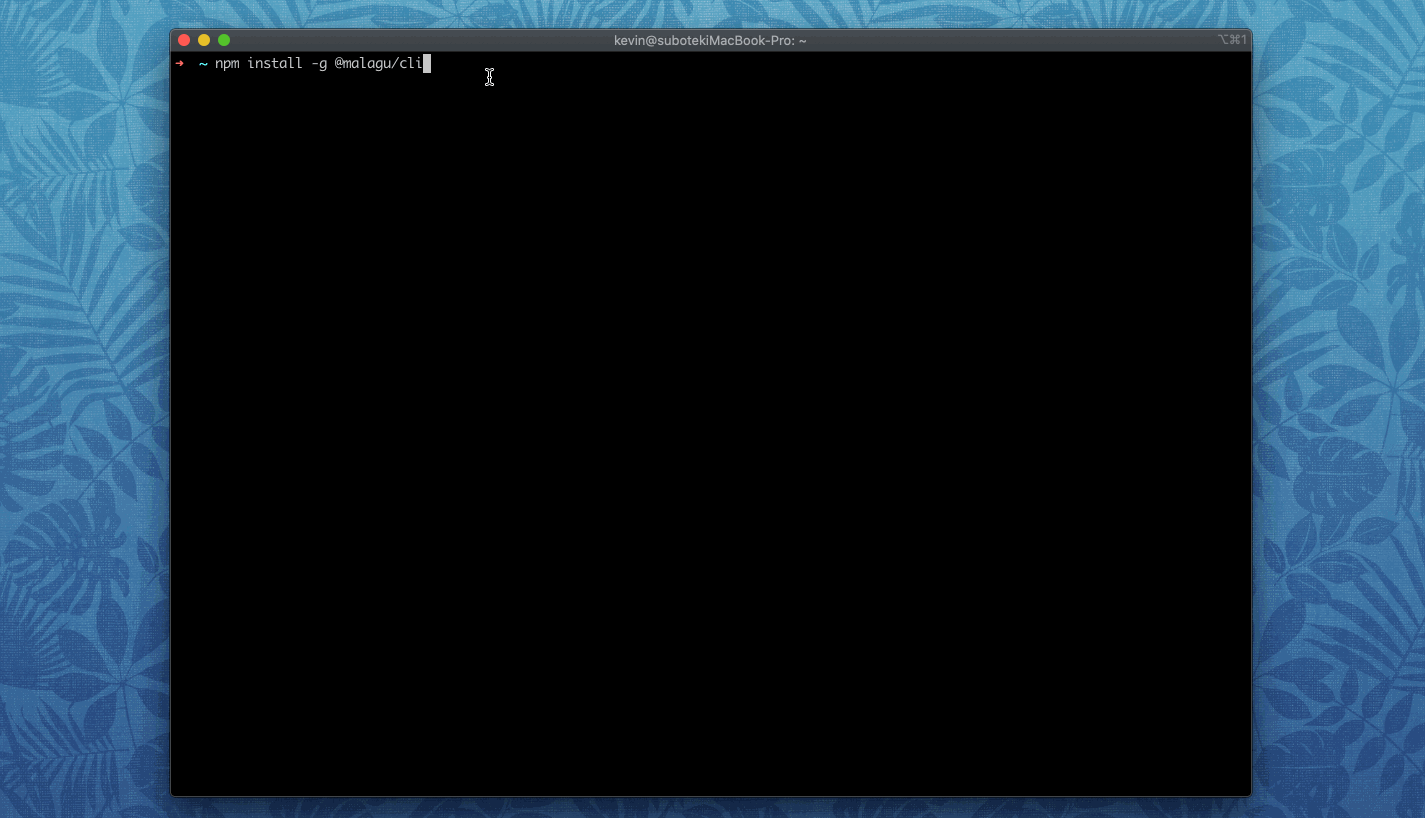
Task: Close the terminal window with red button
Action: click(184, 40)
